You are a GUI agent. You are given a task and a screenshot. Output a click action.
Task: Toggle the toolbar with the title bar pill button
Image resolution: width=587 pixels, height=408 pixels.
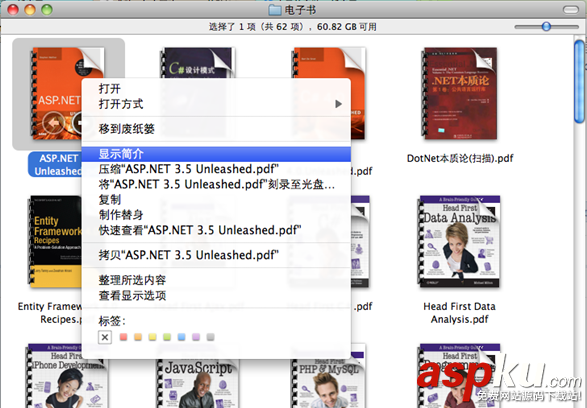(571, 9)
